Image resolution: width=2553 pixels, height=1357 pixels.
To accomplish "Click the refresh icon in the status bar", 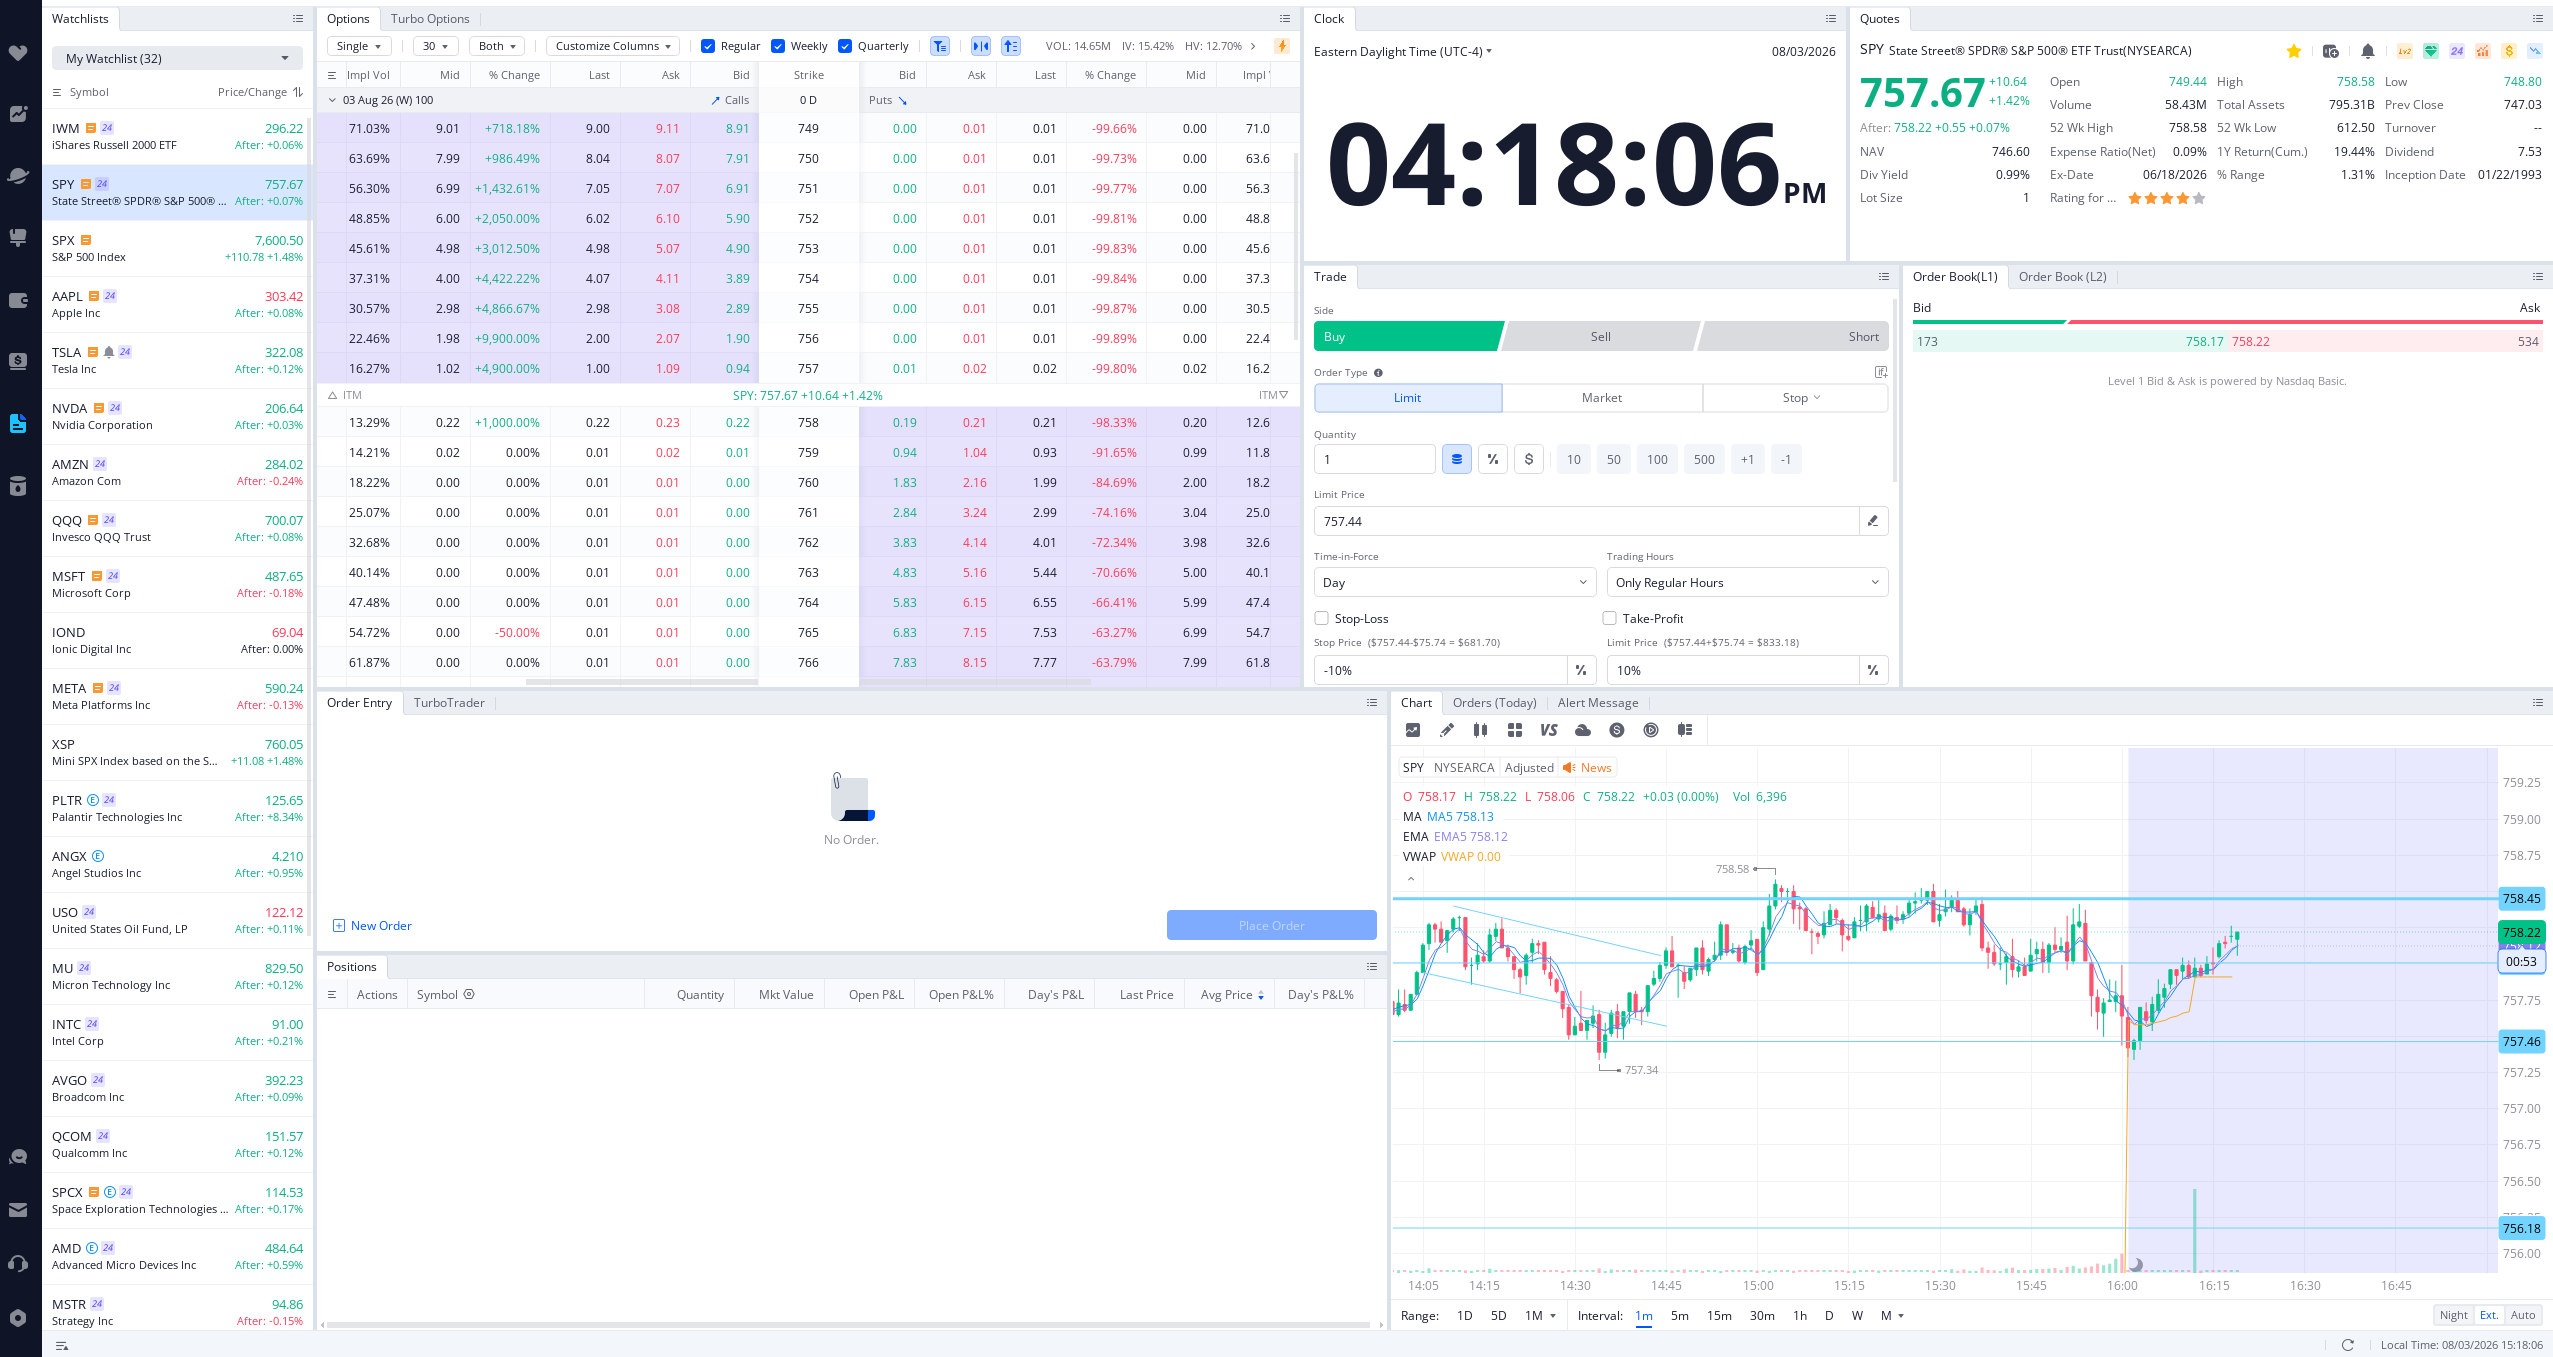I will pyautogui.click(x=2348, y=1345).
